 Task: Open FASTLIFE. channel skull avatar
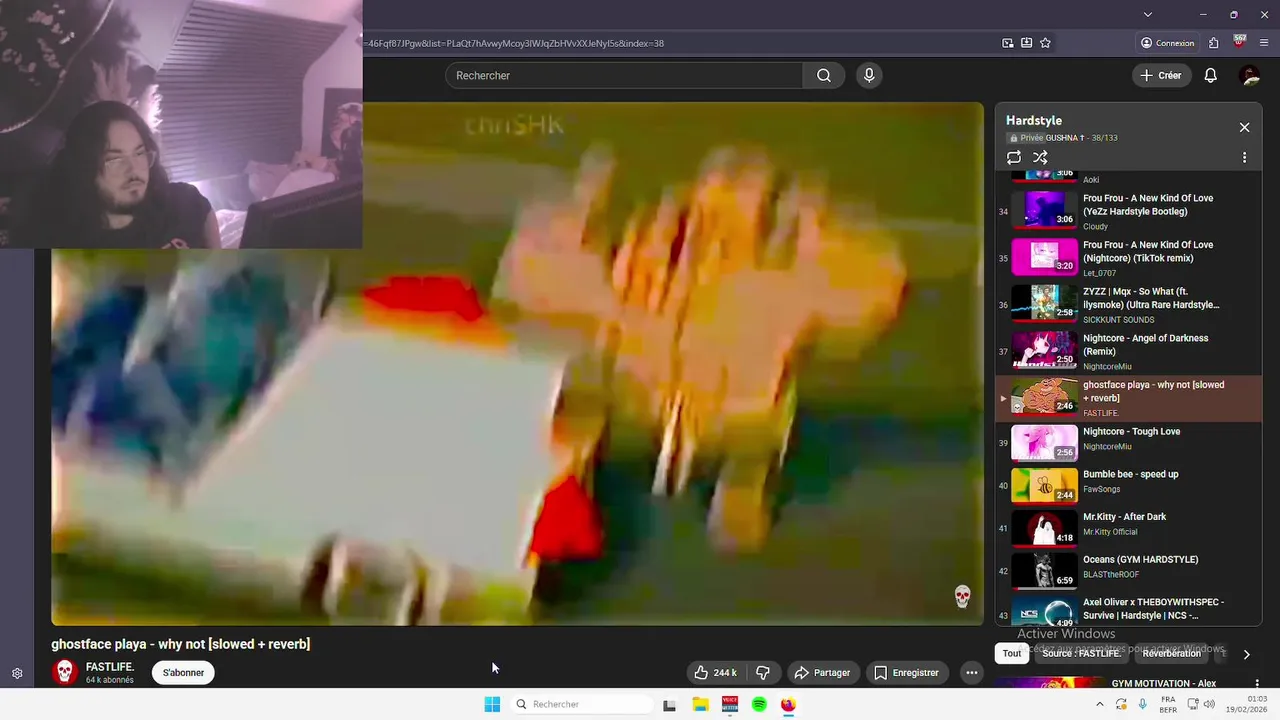click(65, 671)
